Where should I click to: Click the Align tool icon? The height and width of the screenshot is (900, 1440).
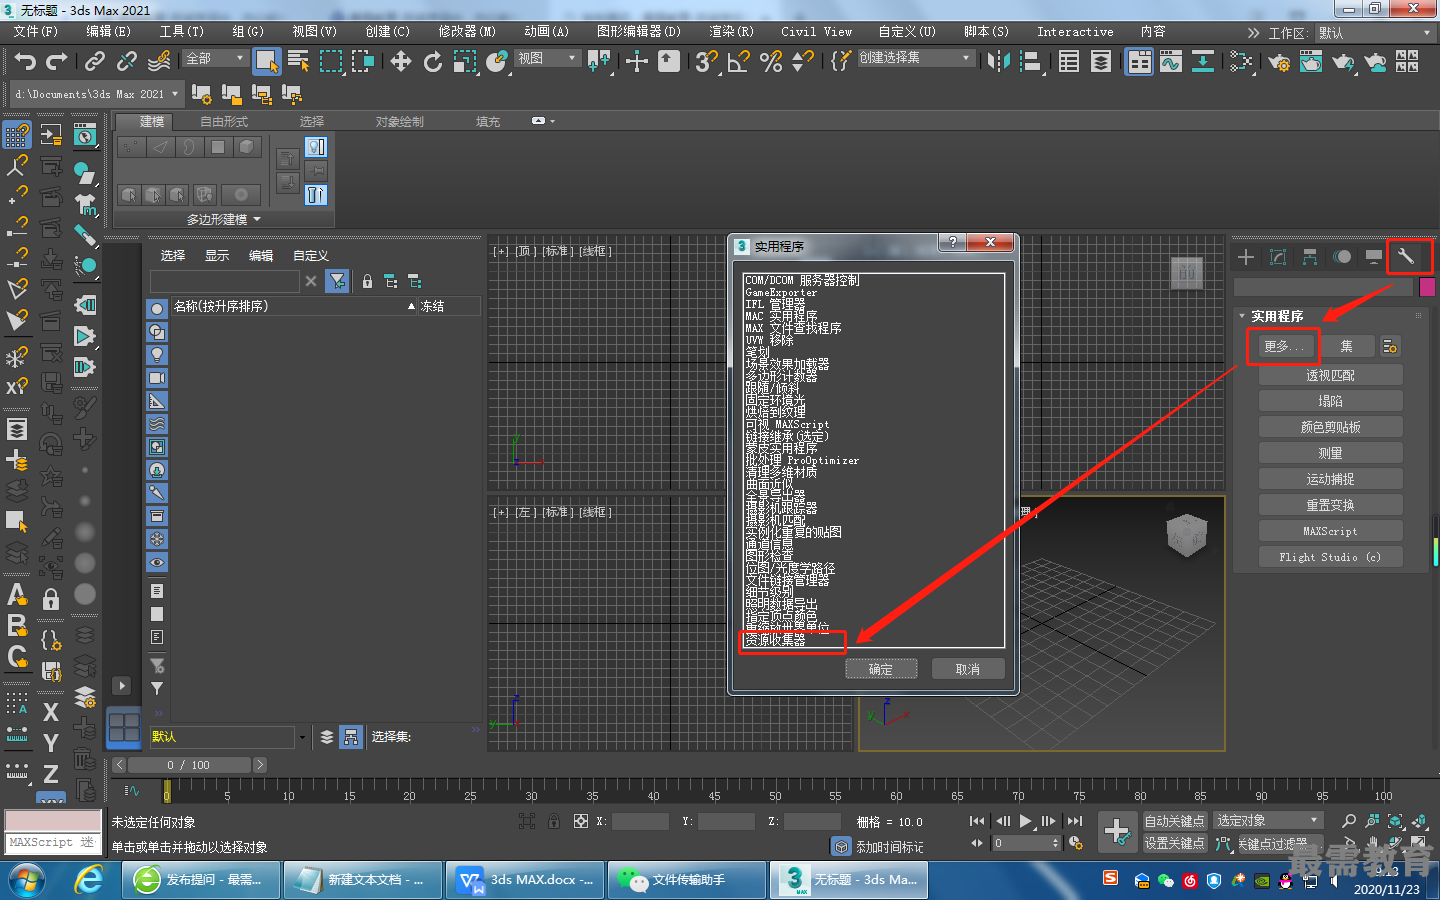tap(1030, 62)
